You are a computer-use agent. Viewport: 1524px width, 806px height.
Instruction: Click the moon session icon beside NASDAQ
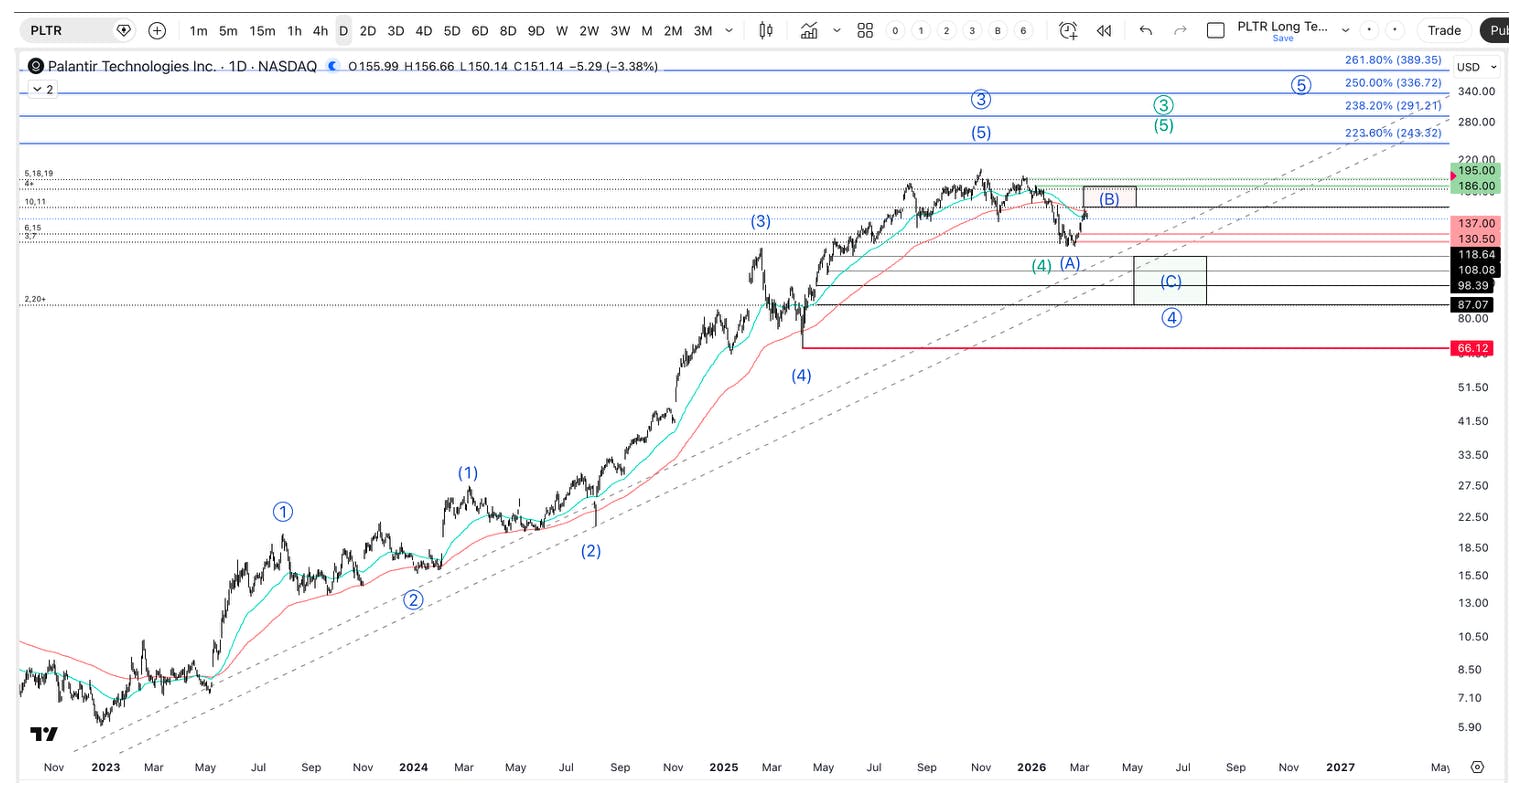[333, 67]
